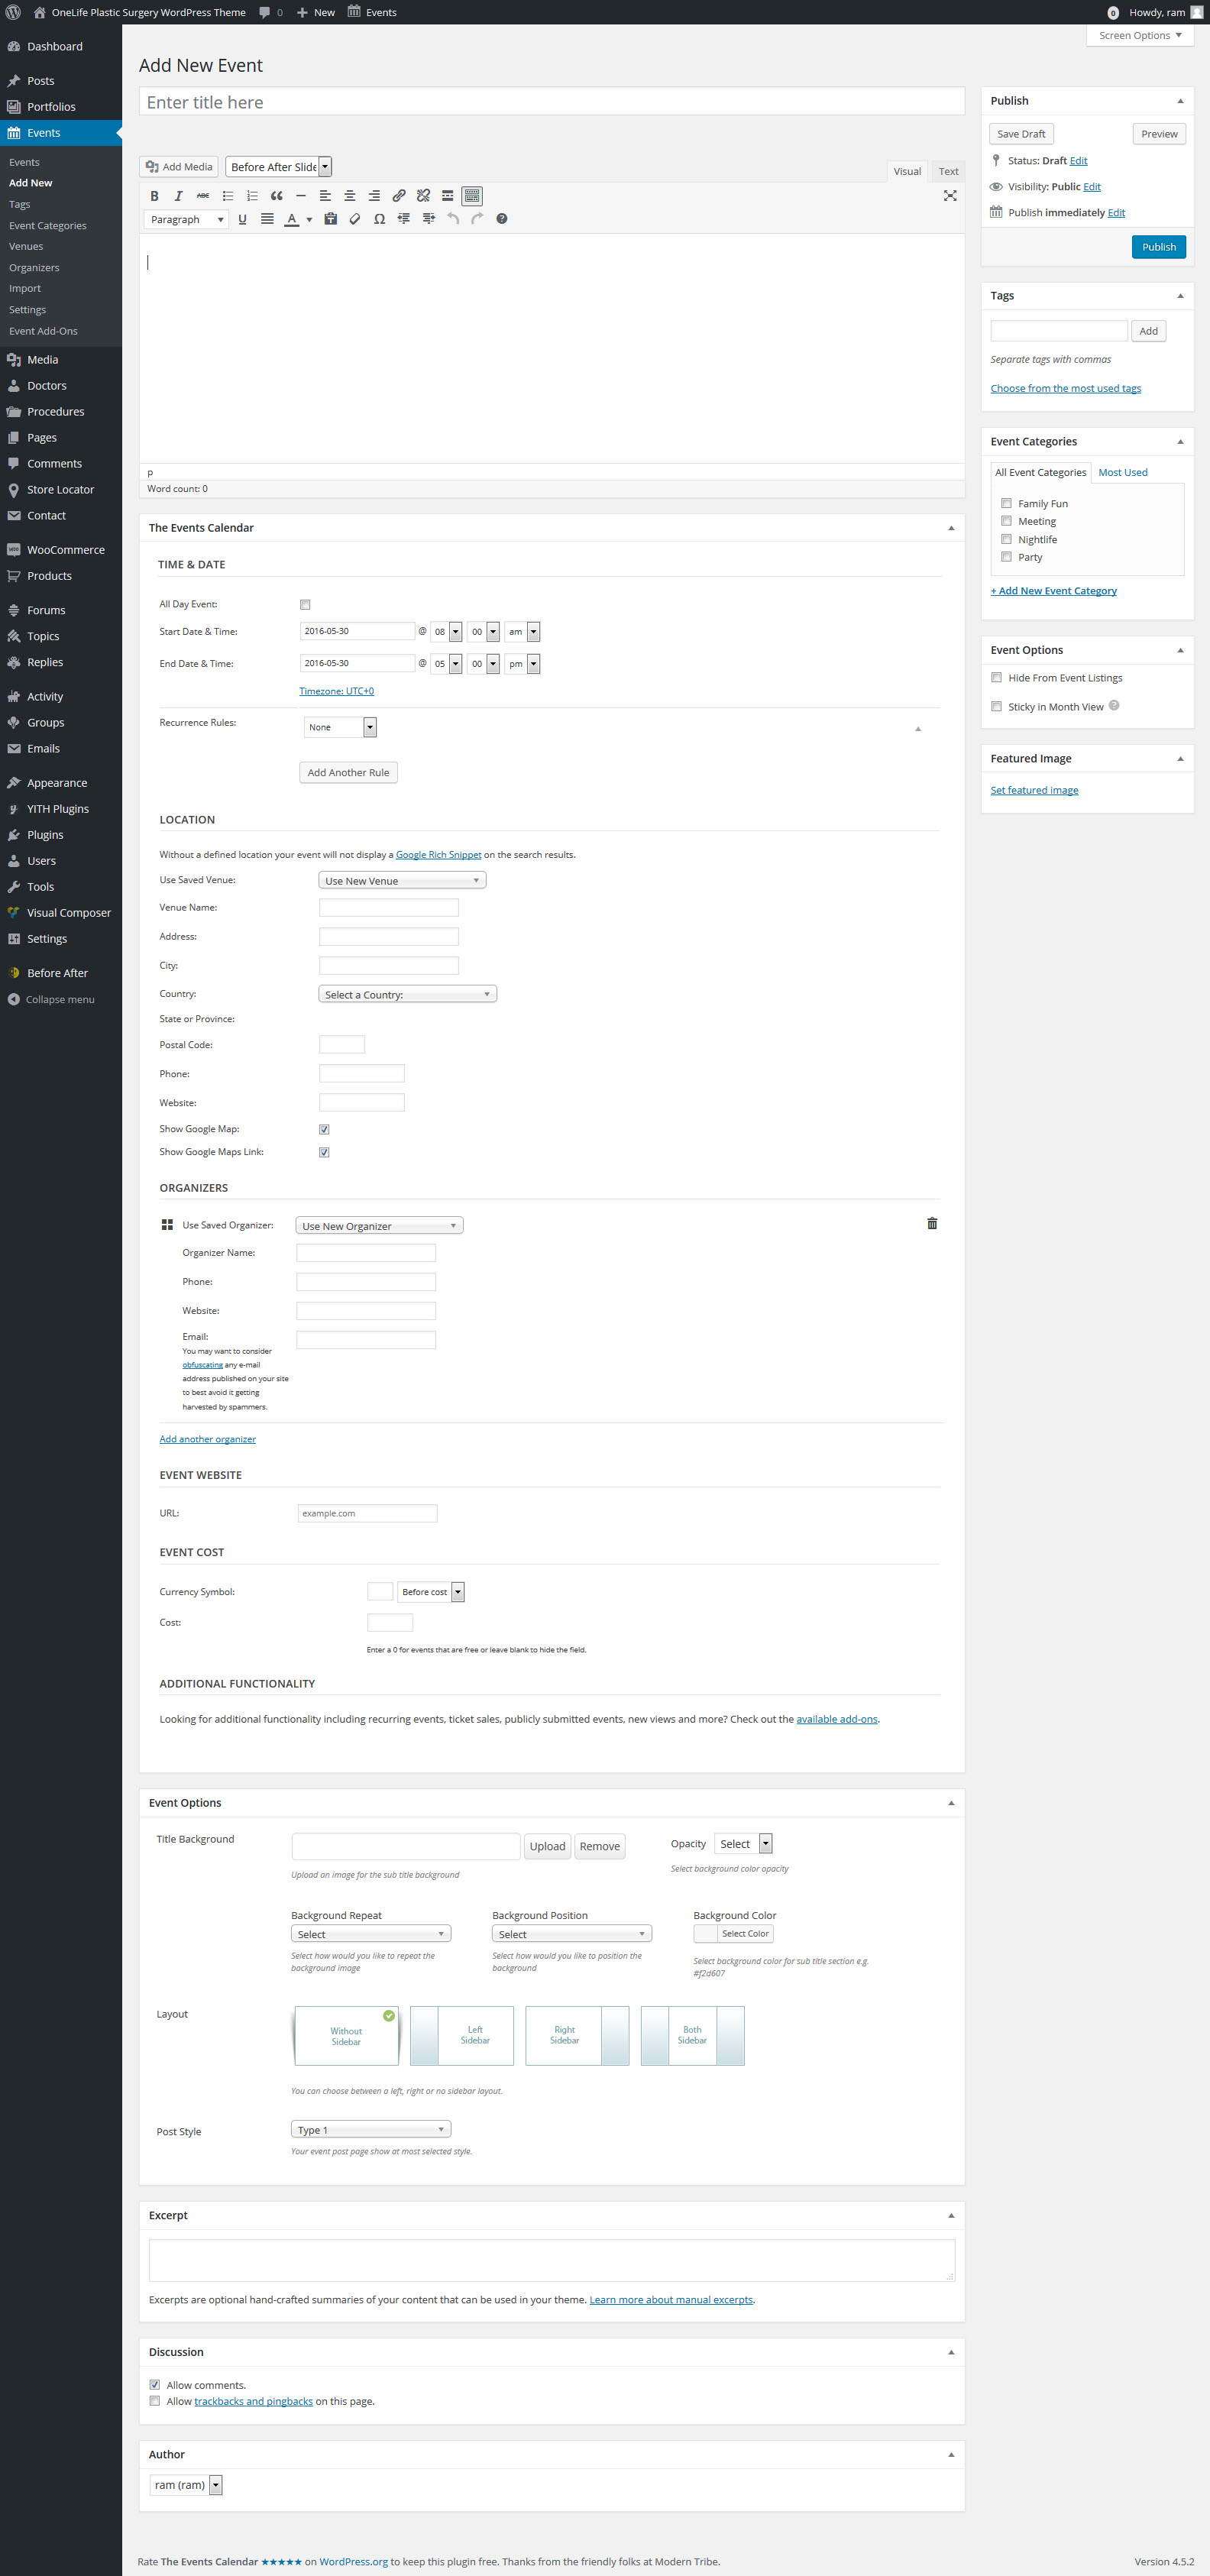Open the special character (omega) picker

379,219
